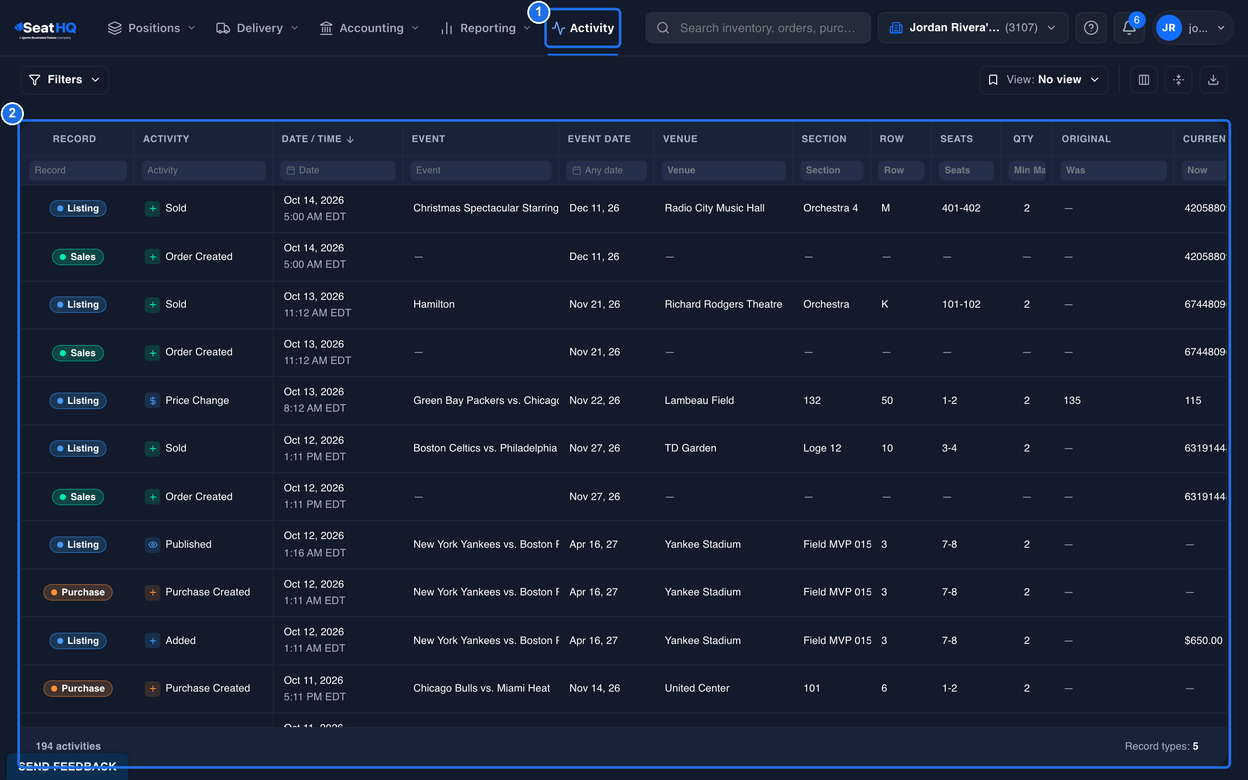Image resolution: width=1248 pixels, height=780 pixels.
Task: Click the Row filter input
Action: click(902, 171)
